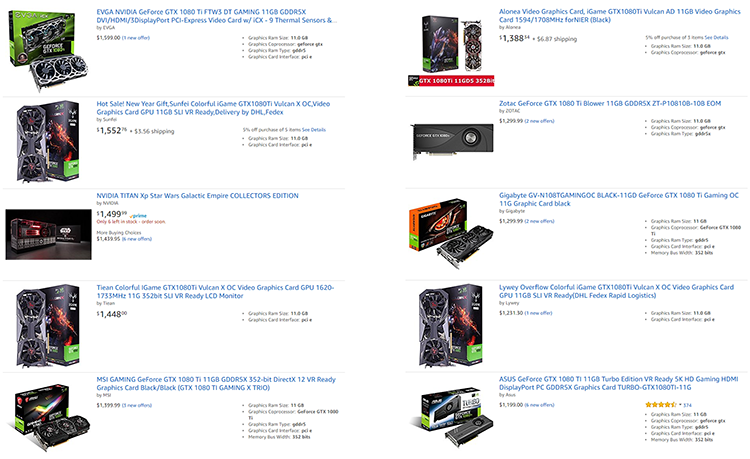This screenshot has height=459, width=750.
Task: Click the MSI Gaming X Trio product image
Action: point(49,417)
